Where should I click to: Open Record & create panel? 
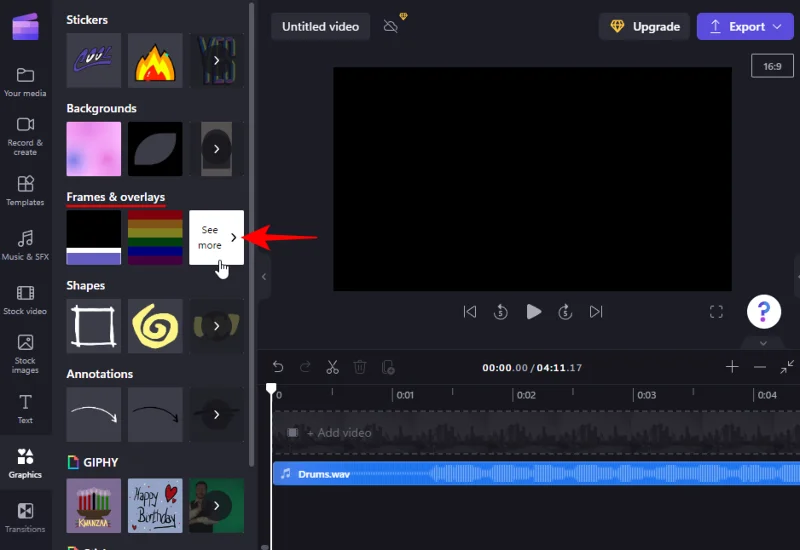tap(25, 136)
